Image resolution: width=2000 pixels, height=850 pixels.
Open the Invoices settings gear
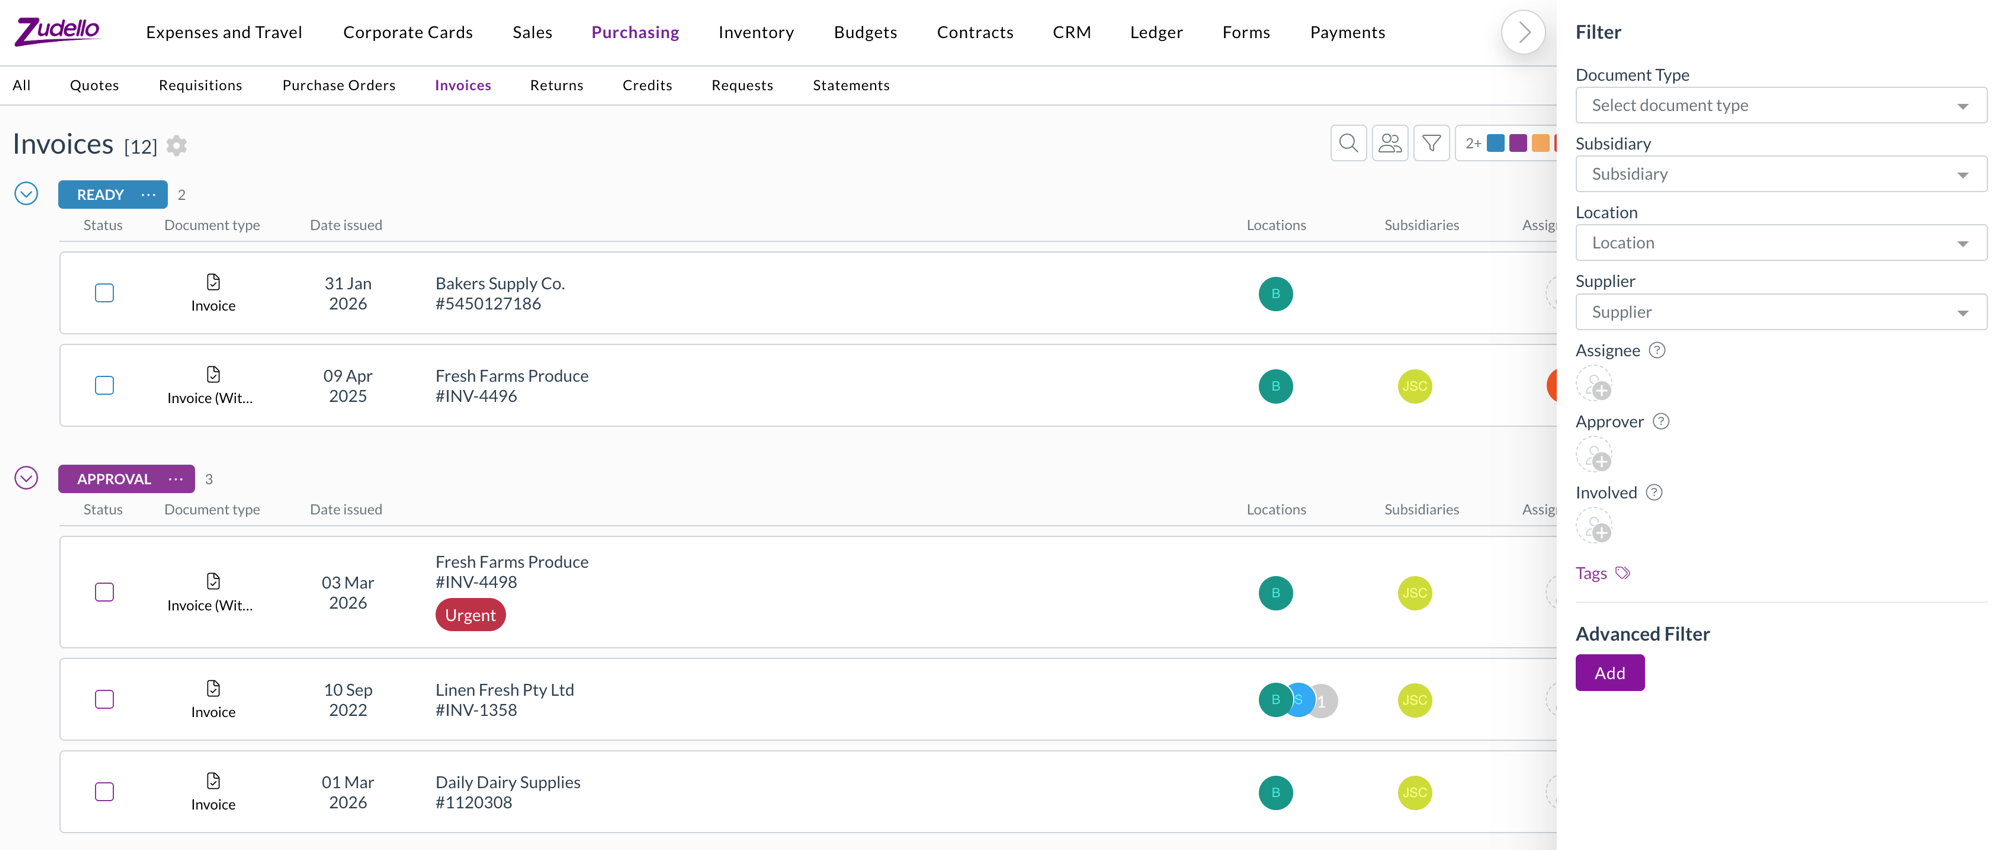(177, 146)
